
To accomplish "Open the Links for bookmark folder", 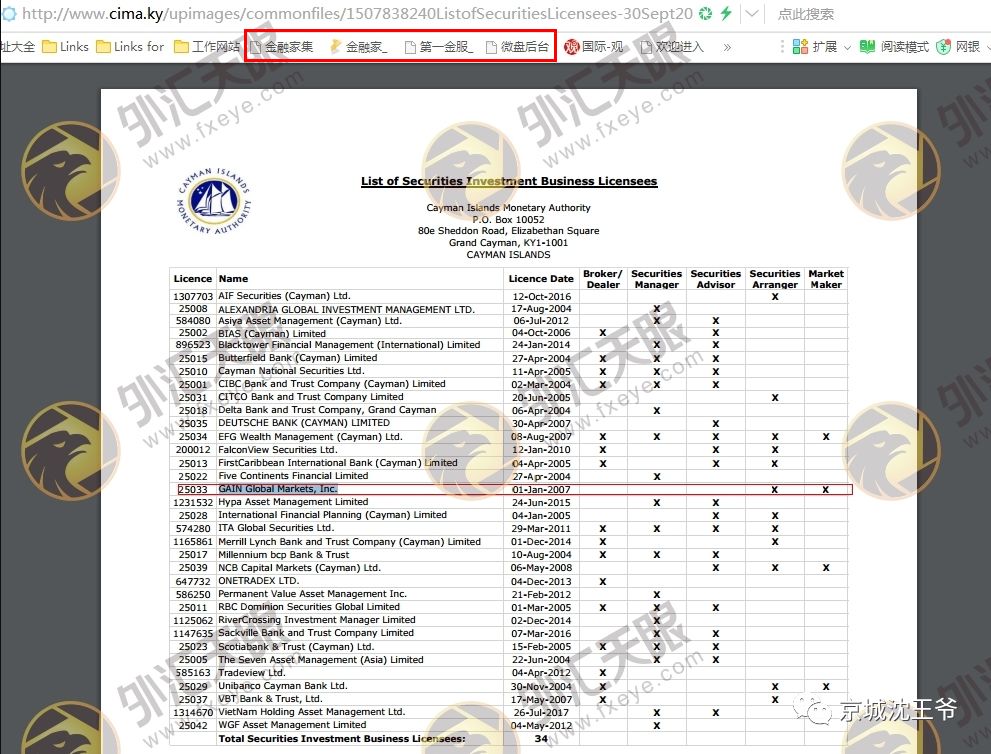I will [130, 47].
